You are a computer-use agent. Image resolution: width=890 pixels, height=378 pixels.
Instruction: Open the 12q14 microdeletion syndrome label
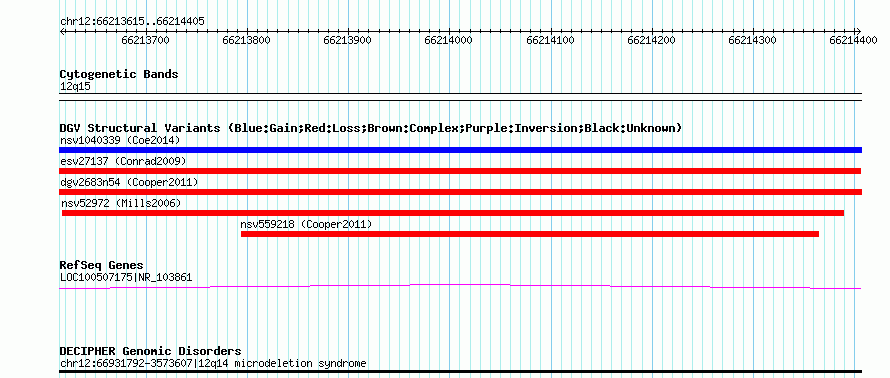[213, 363]
